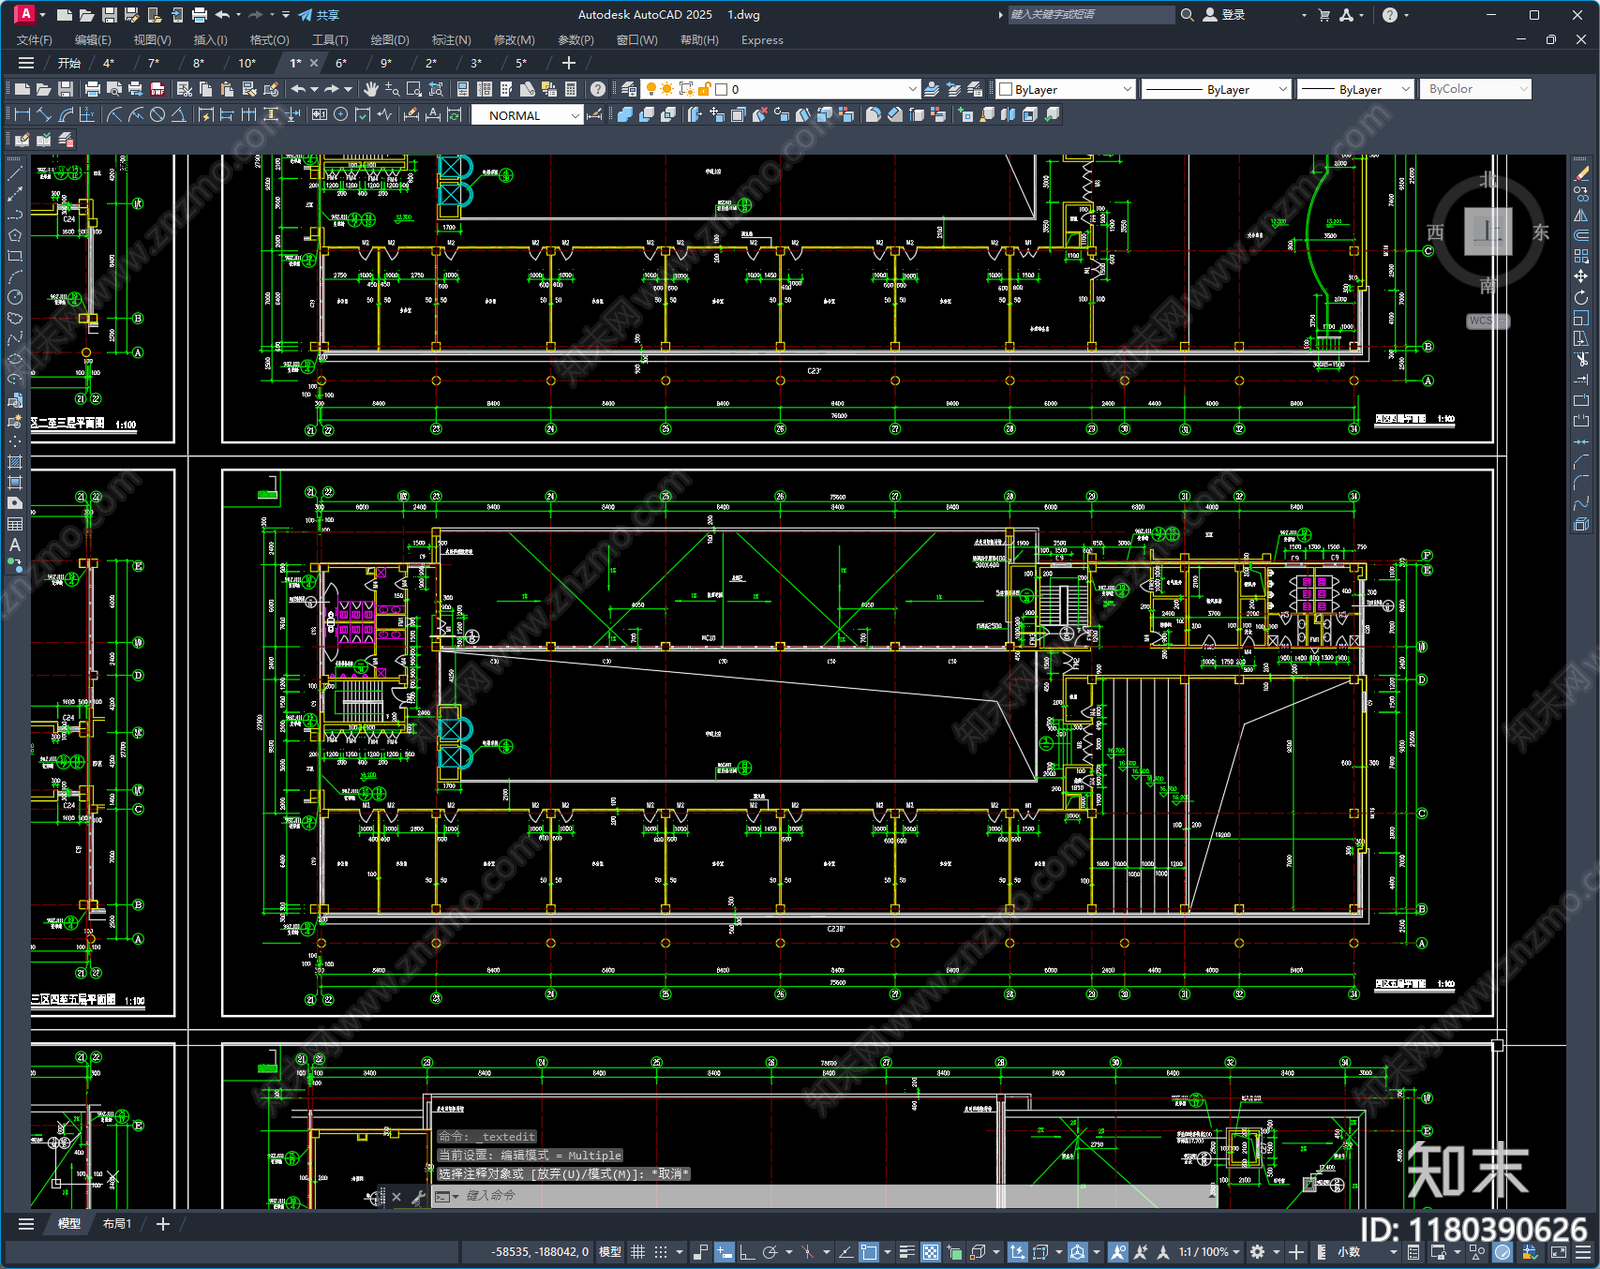Click the top face of ViewCube
This screenshot has width=1600, height=1269.
1488,232
